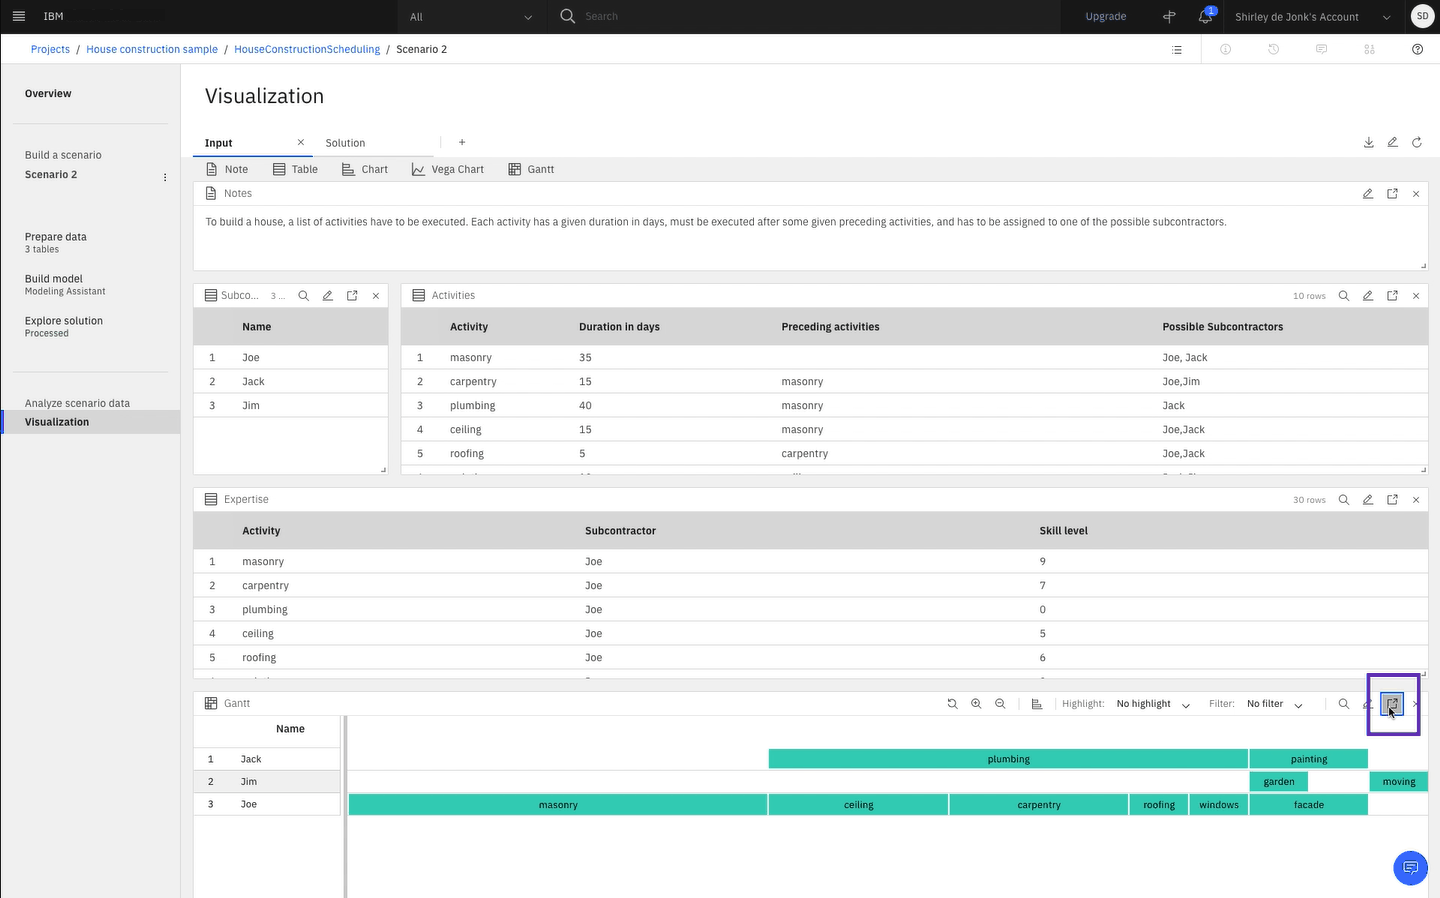Viewport: 1440px width, 898px height.
Task: Switch to the Solution tab
Action: pos(345,143)
